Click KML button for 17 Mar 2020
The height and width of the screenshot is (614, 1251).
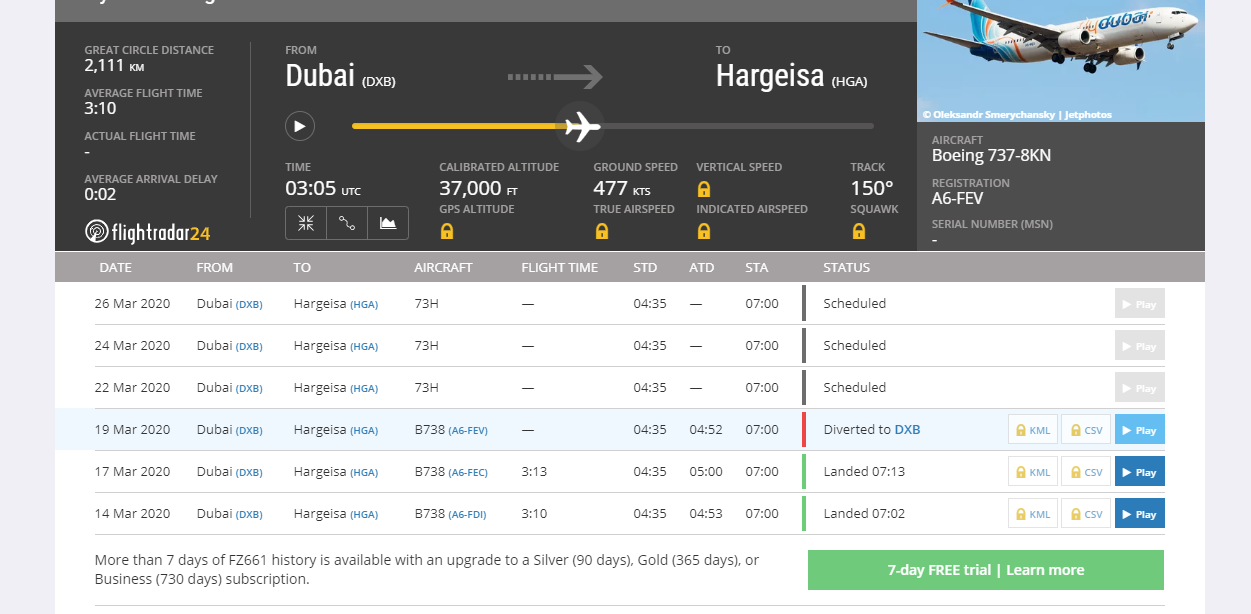click(1033, 472)
